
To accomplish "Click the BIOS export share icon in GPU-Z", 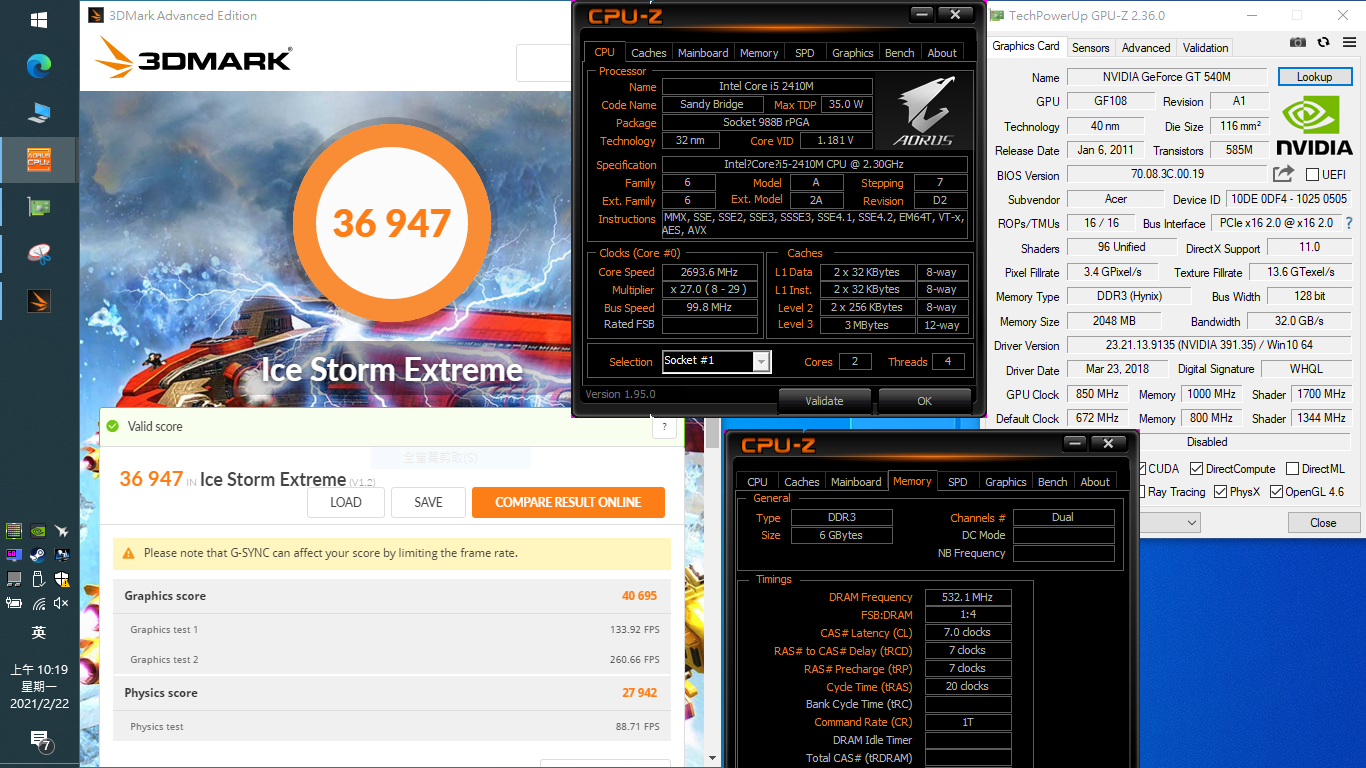I will 1283,174.
